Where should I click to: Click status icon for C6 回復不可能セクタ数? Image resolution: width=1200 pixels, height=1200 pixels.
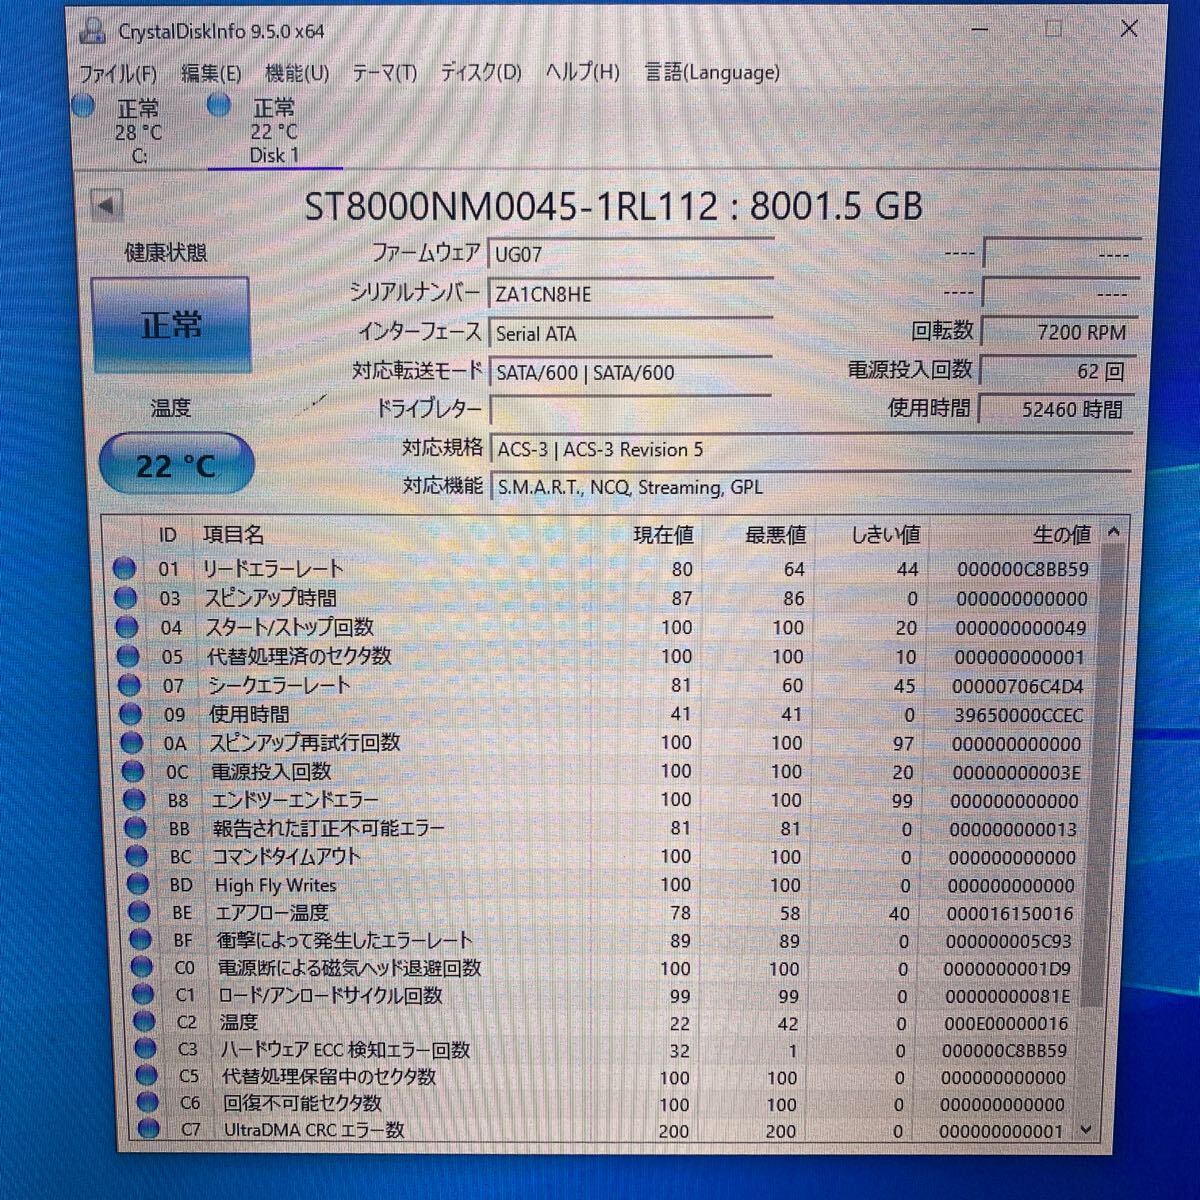click(148, 1103)
